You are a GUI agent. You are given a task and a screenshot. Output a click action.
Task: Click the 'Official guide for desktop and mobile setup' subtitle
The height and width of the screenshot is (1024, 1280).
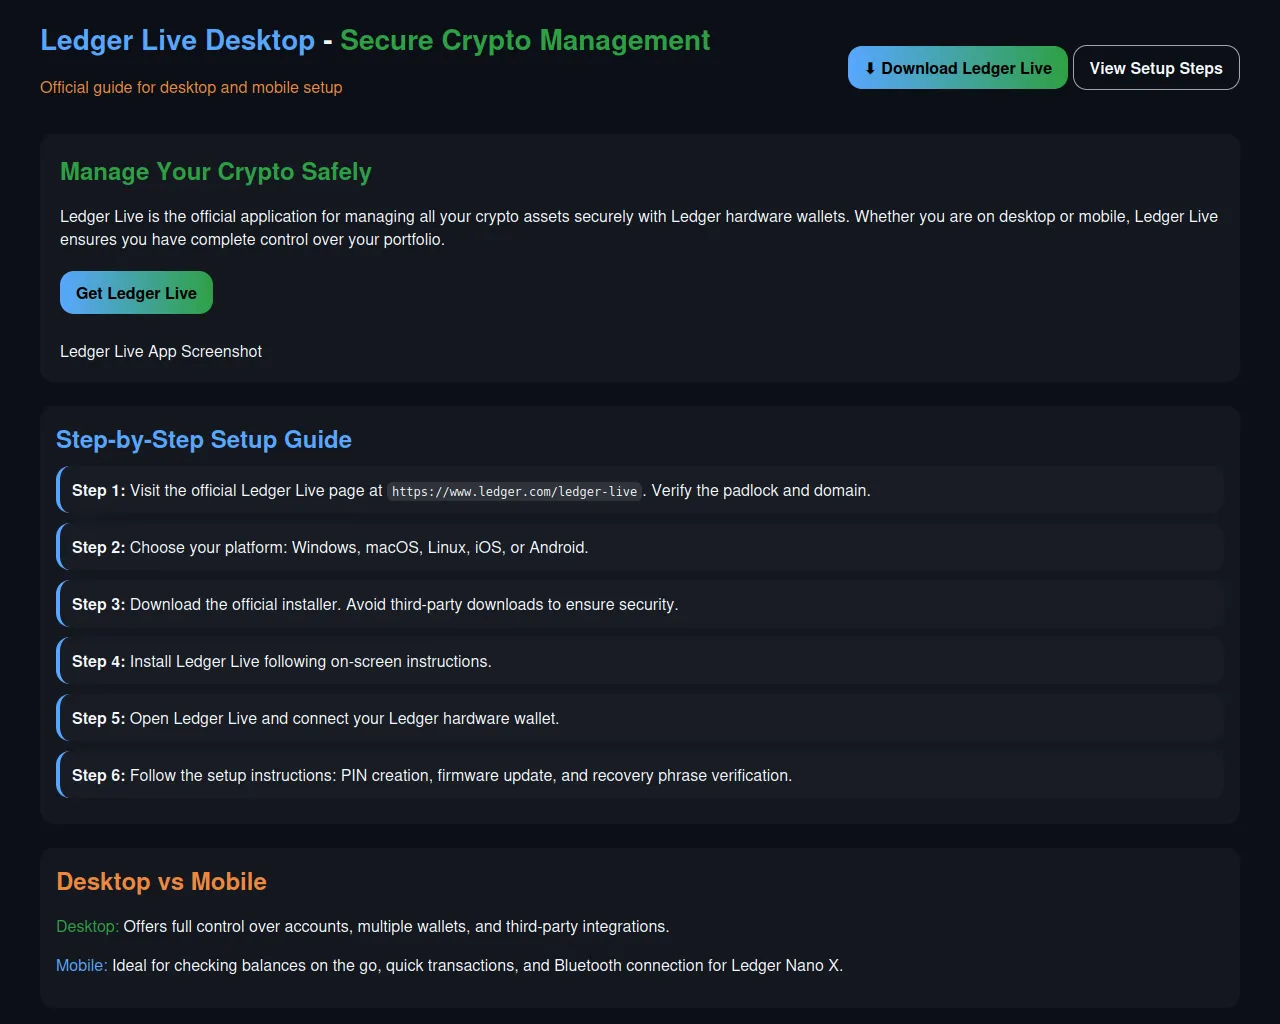point(191,87)
